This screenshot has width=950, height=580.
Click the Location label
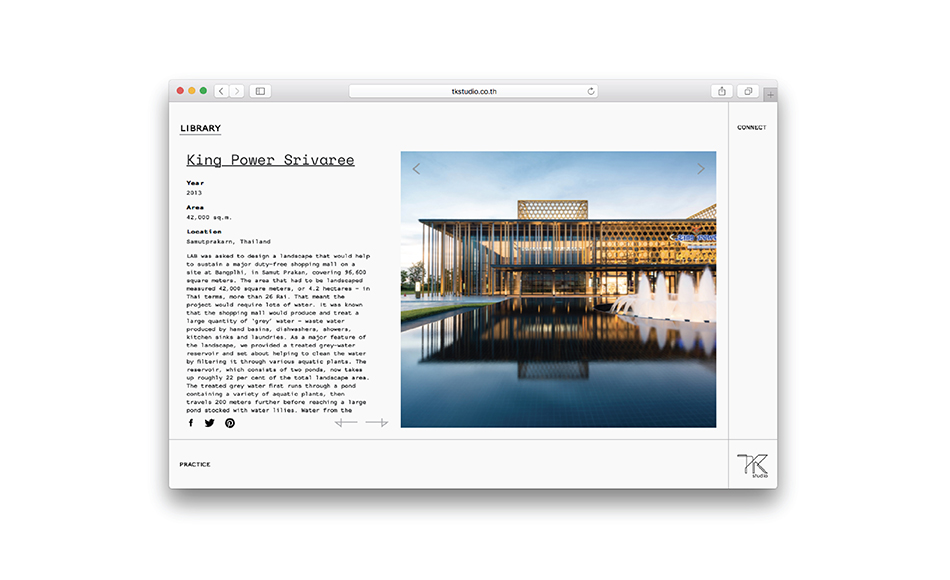pyautogui.click(x=204, y=232)
